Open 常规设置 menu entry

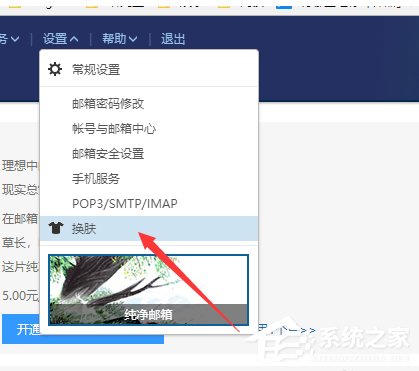[149, 69]
